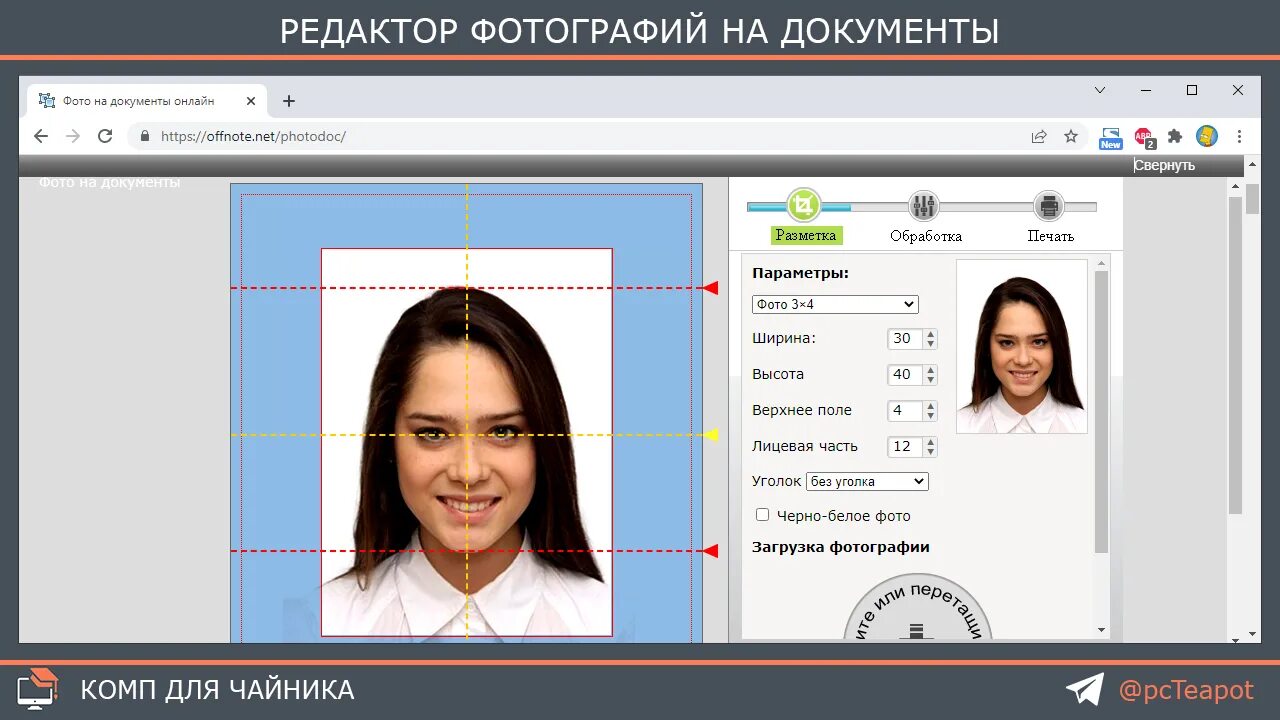The height and width of the screenshot is (720, 1280).
Task: Click the address bar URL offnote.net/photodoc/
Action: (x=253, y=136)
